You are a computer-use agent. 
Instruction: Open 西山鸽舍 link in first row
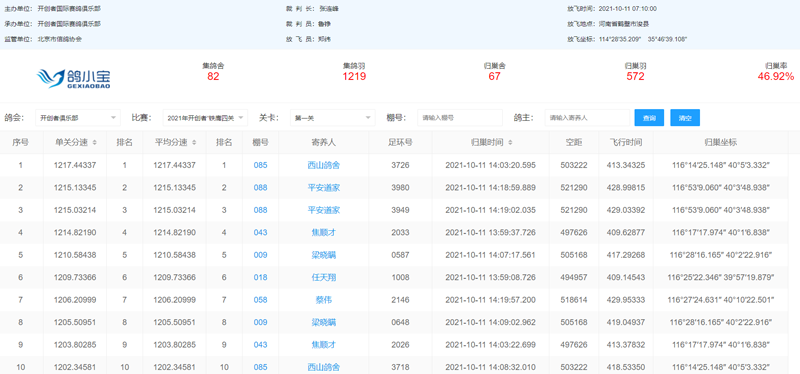pyautogui.click(x=323, y=165)
